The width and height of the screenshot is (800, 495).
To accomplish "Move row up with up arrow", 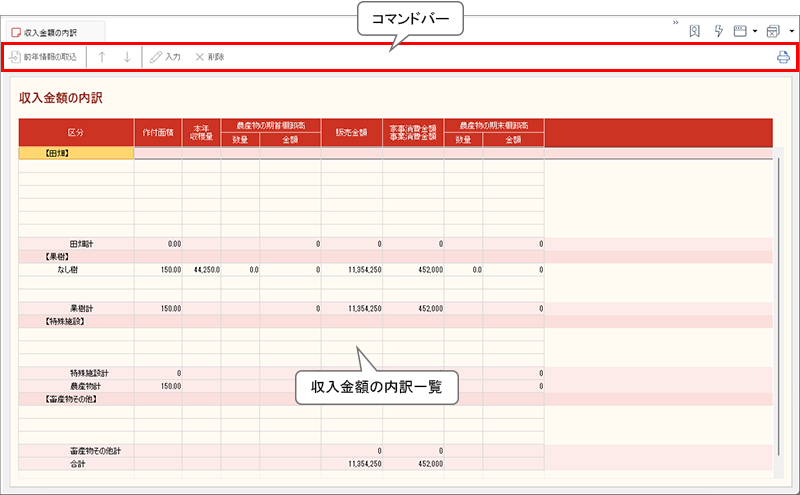I will tap(102, 57).
